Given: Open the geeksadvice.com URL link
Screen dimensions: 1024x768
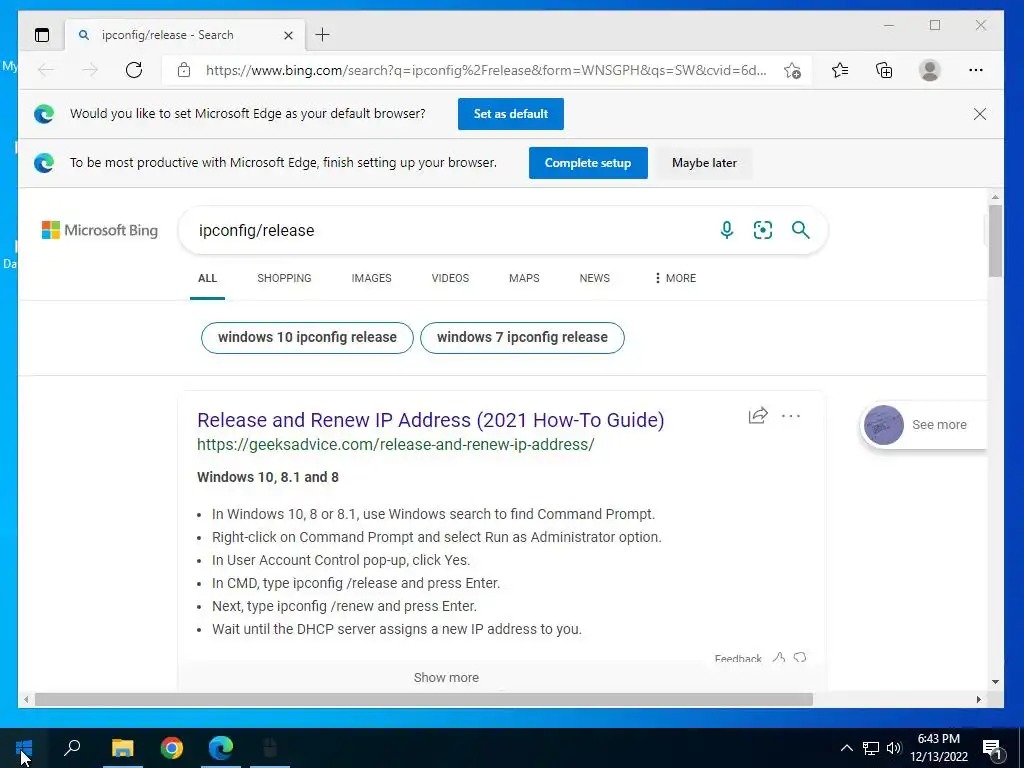Looking at the screenshot, I should [x=396, y=445].
